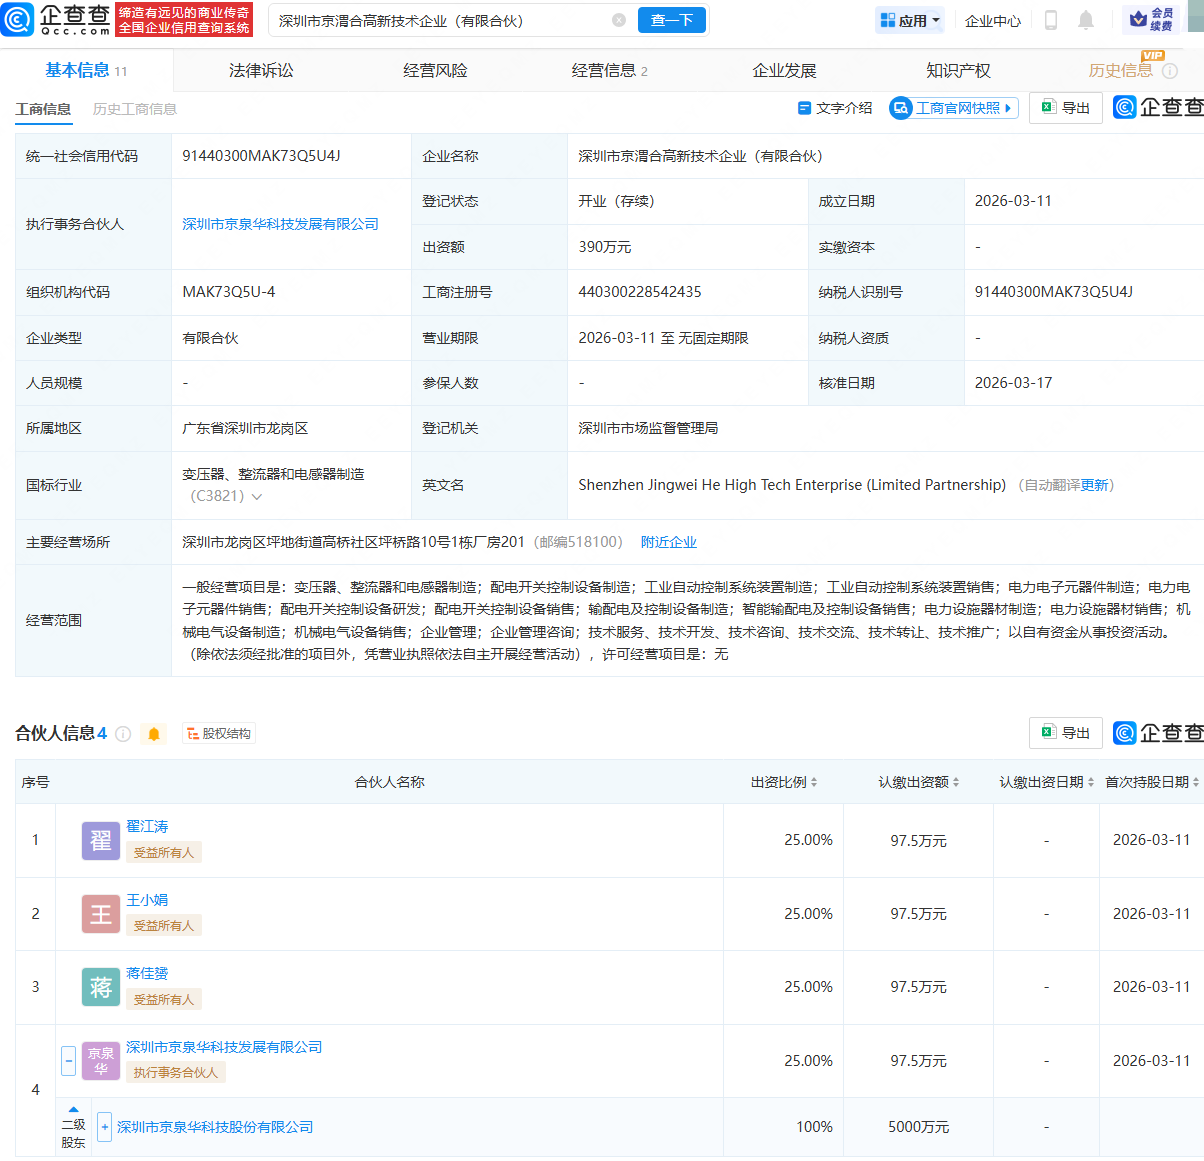1204x1161 pixels.
Task: Click the orange monitoring bell for partner info
Action: coord(154,734)
